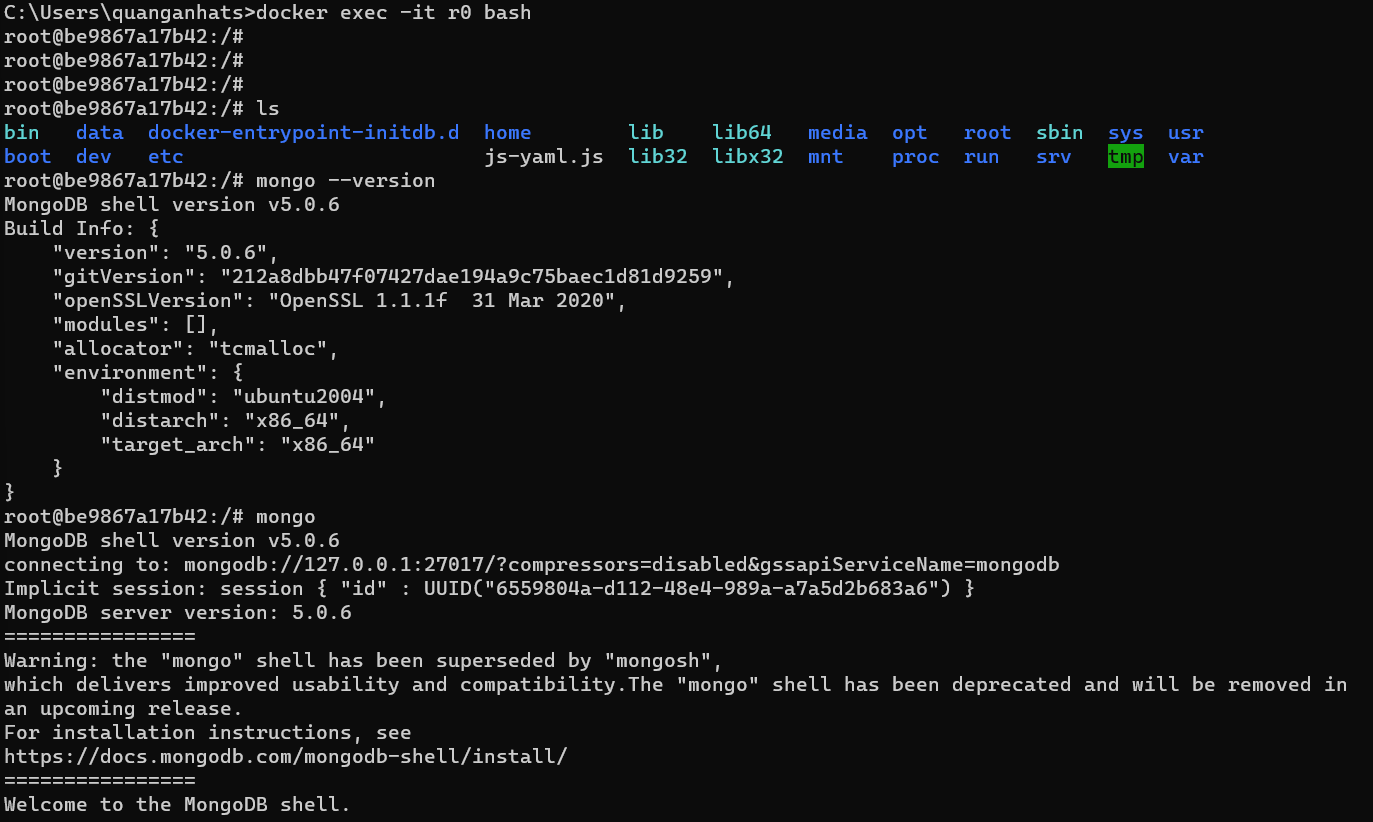Click the libx32 directory name
Viewport: 1373px width, 822px height.
(747, 157)
